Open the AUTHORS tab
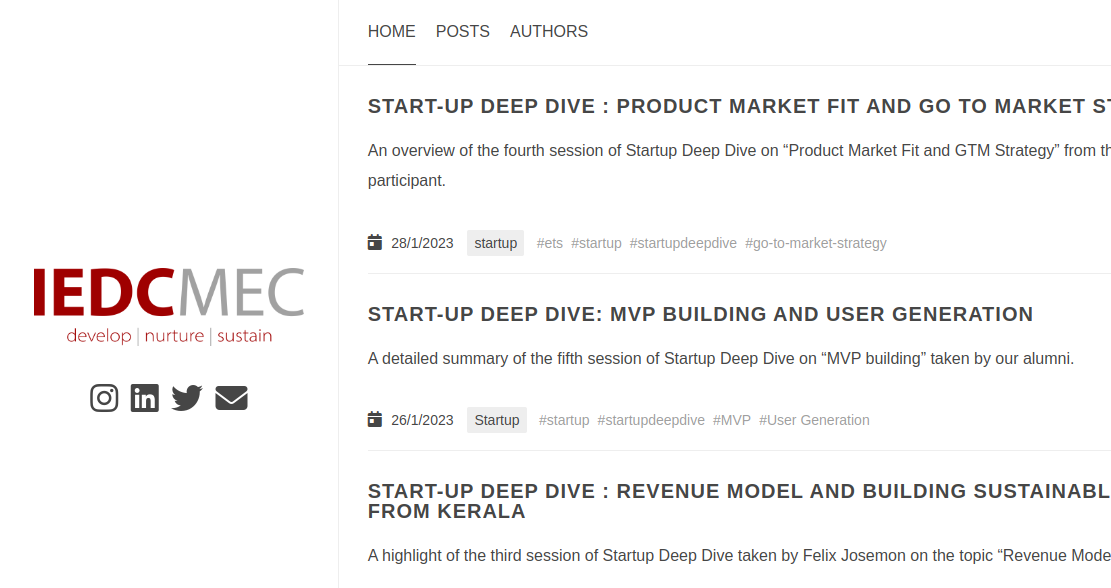 [548, 31]
